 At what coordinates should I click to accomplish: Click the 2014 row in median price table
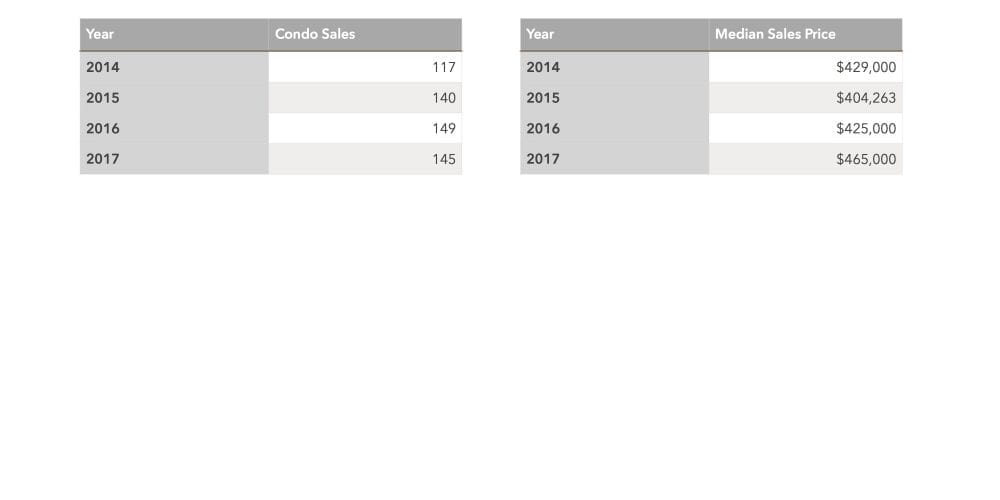(x=711, y=67)
